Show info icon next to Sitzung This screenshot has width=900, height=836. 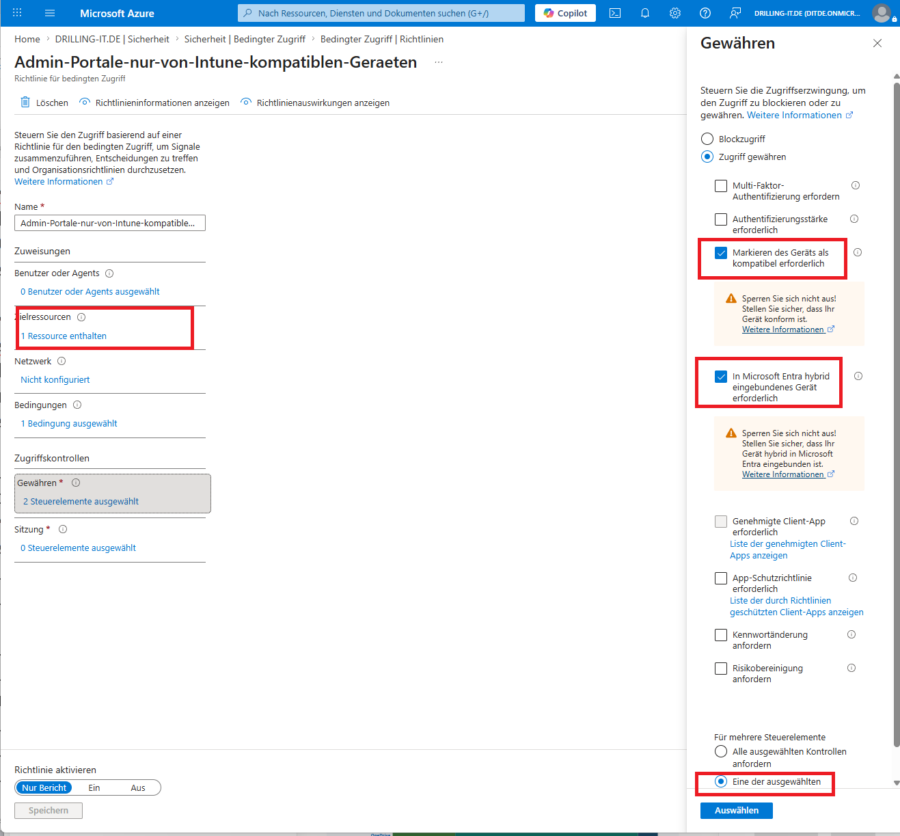[63, 529]
